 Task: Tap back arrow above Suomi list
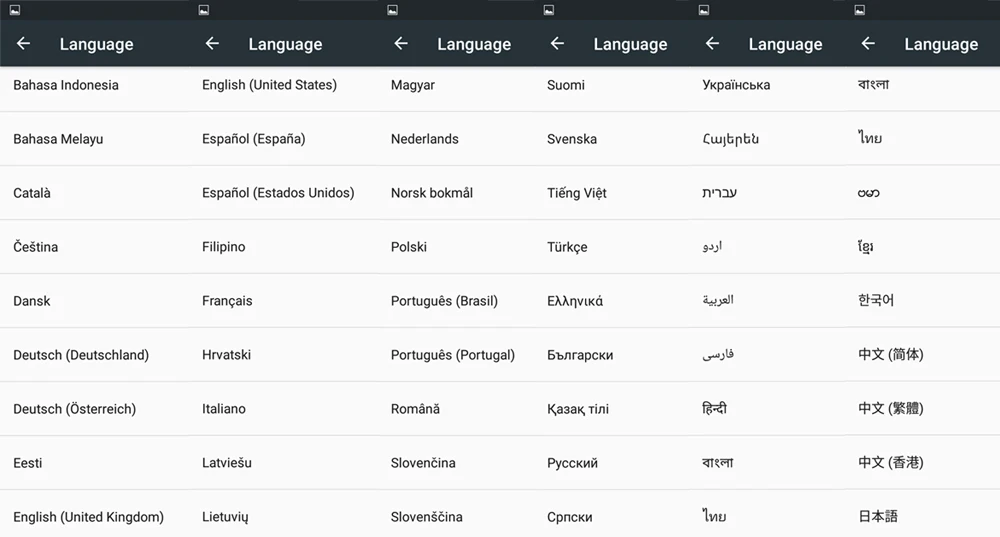click(557, 43)
